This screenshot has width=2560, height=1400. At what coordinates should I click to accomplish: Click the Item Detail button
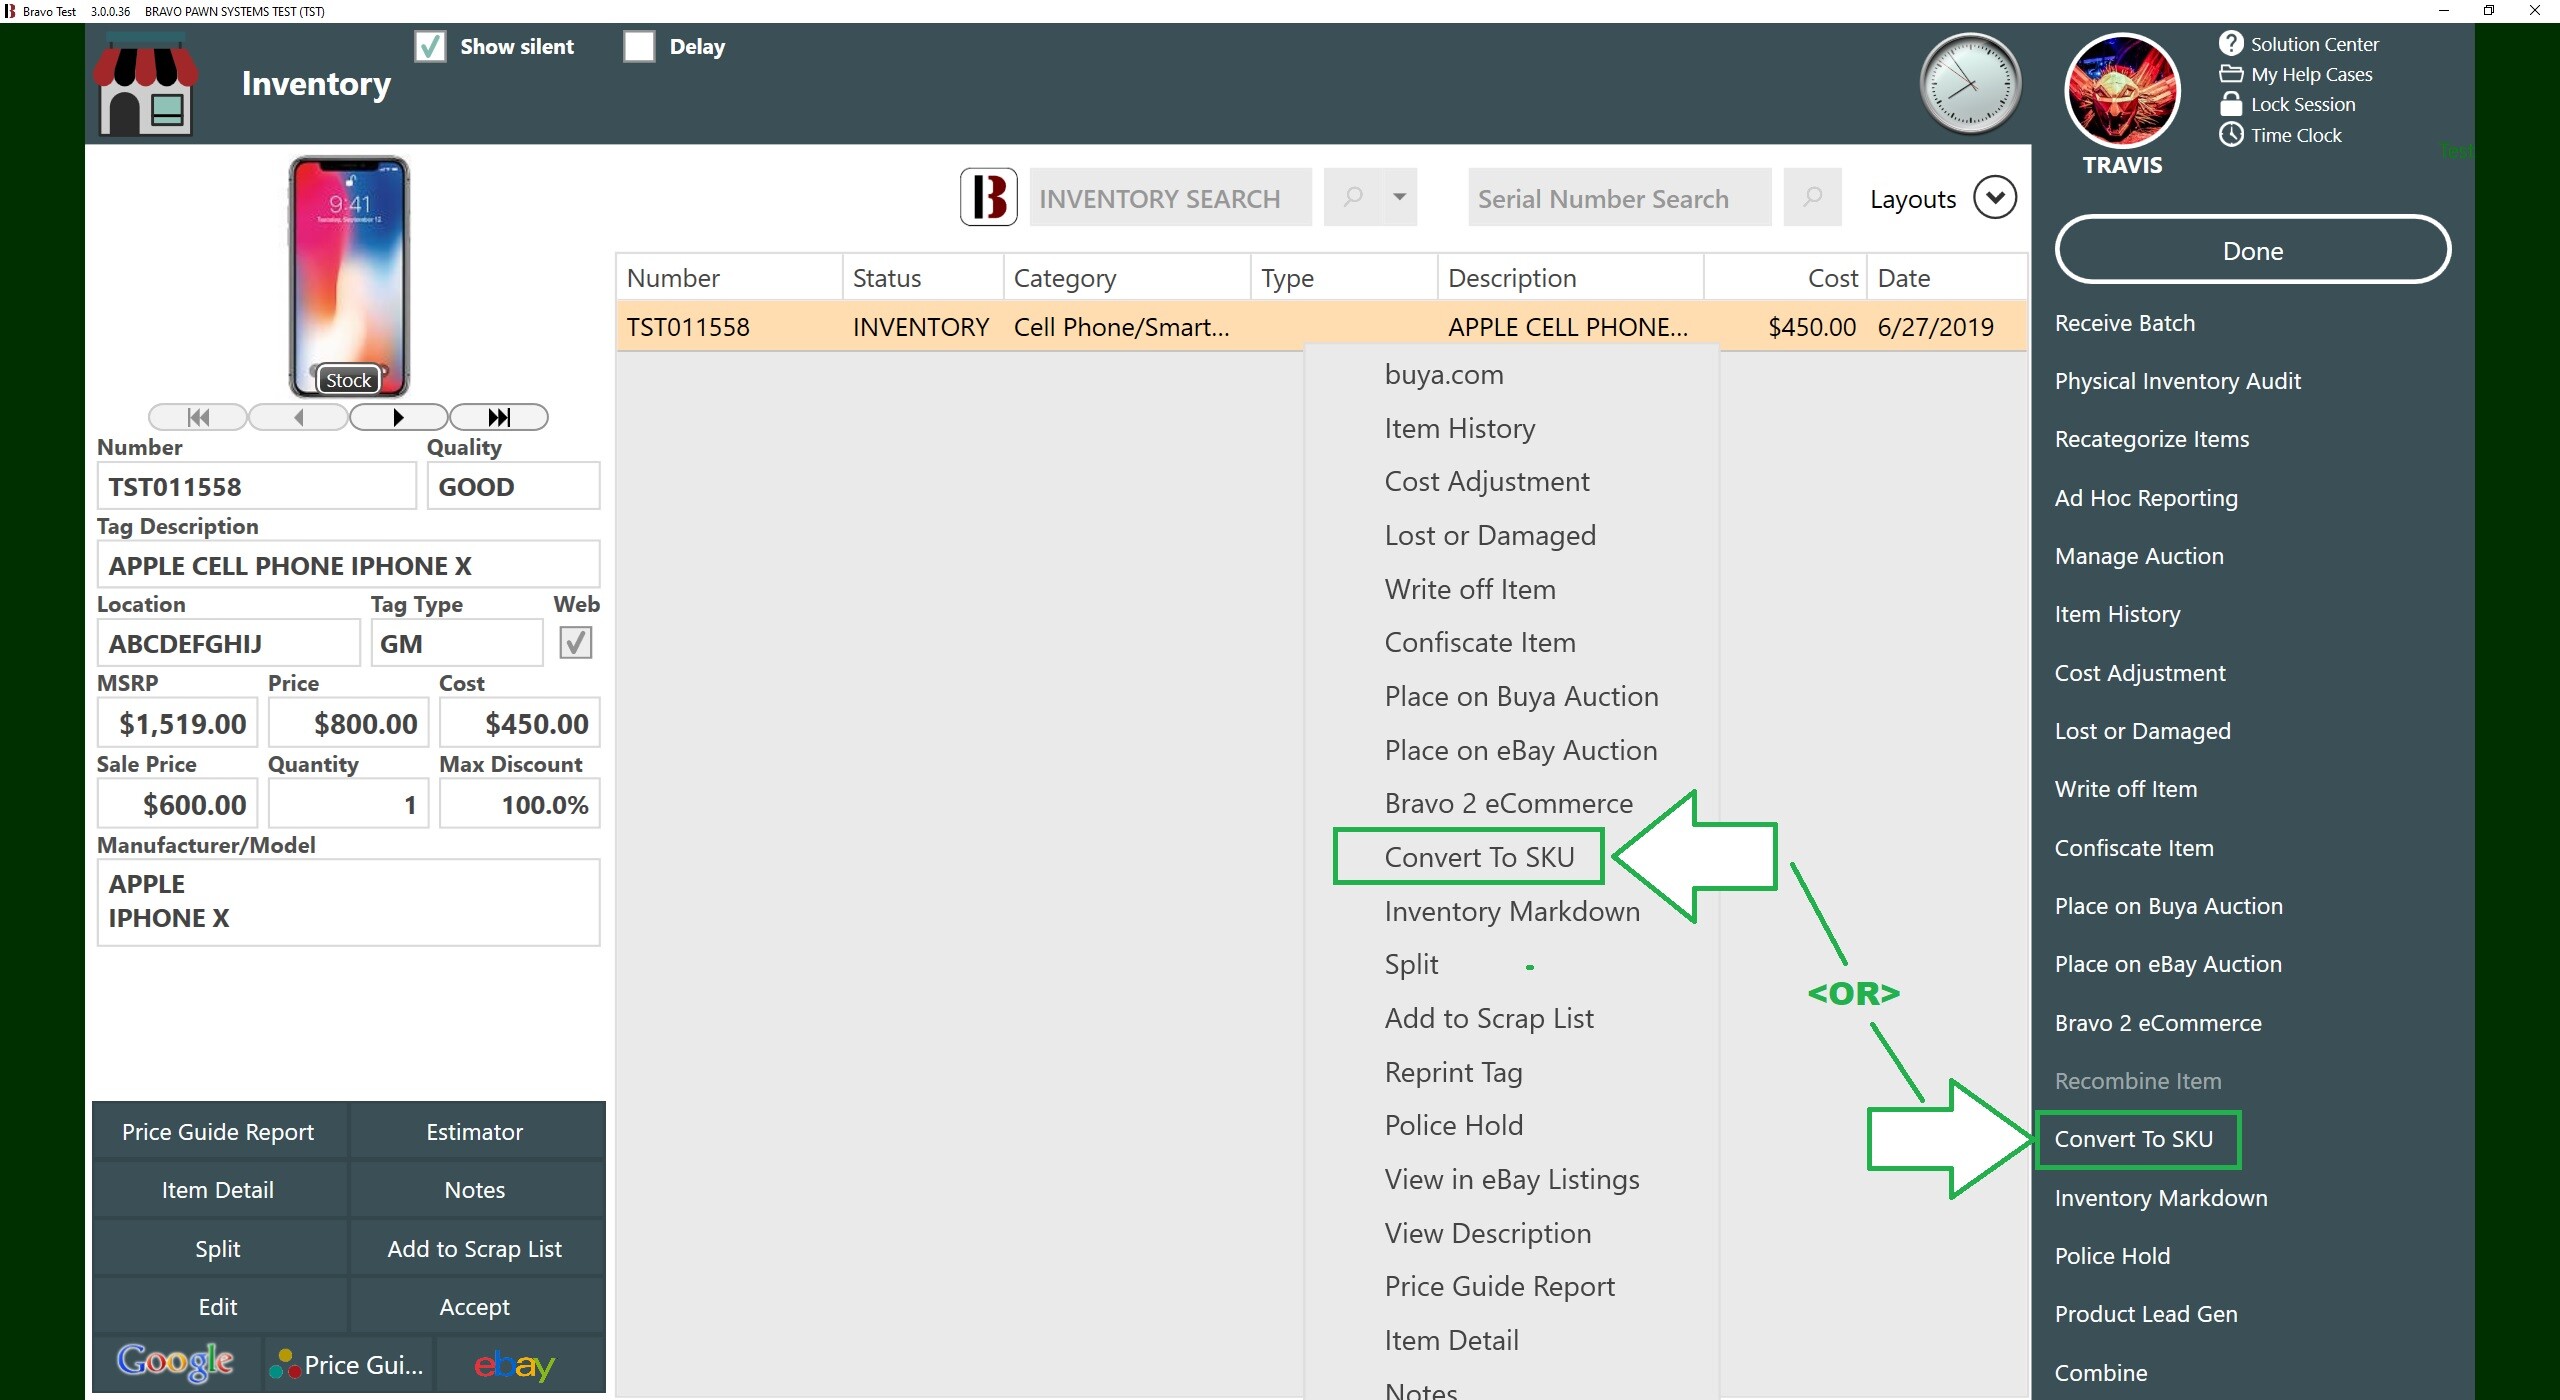coord(218,1190)
